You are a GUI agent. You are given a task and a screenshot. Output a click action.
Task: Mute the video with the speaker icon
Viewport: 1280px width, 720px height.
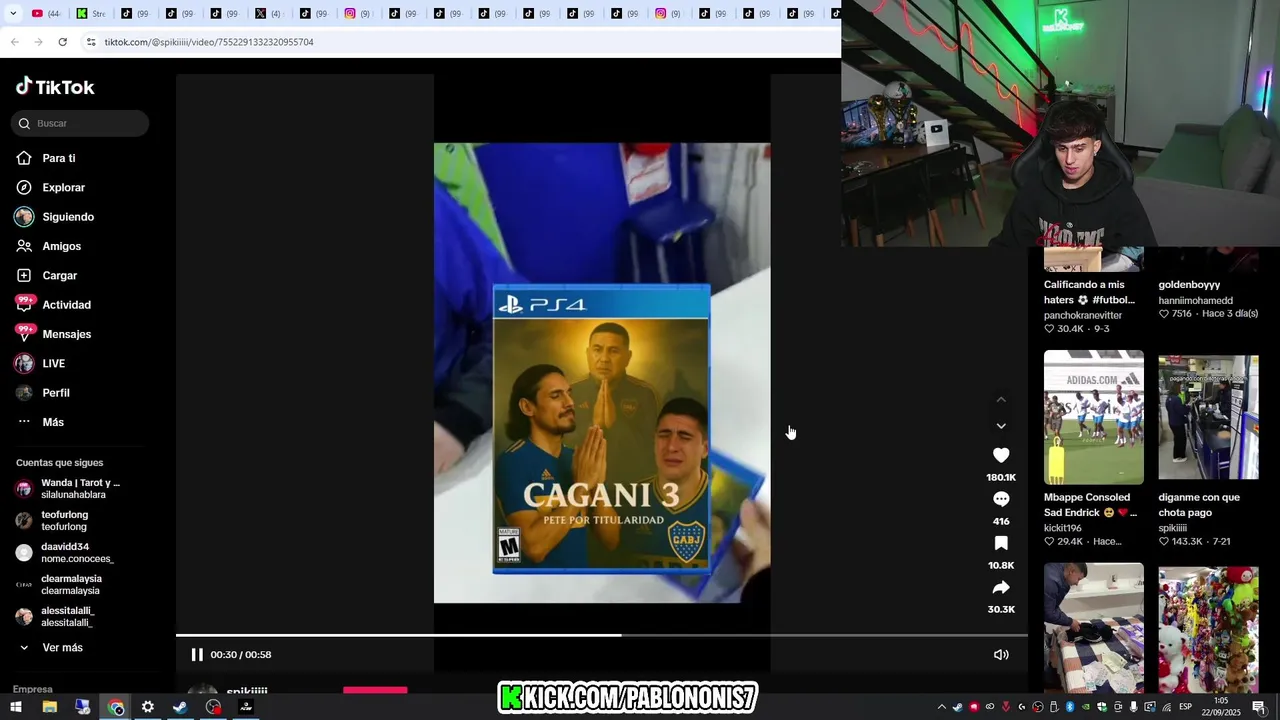[1001, 655]
